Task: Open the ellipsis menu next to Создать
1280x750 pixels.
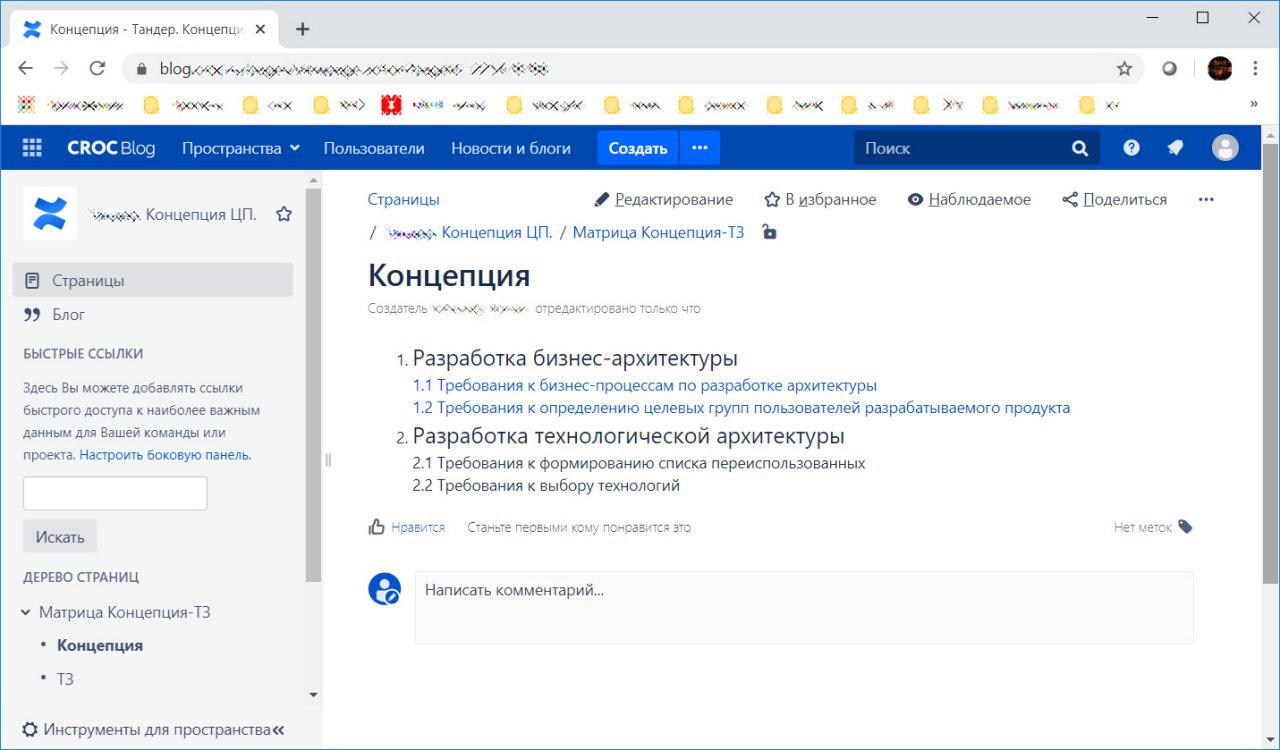Action: (x=699, y=147)
